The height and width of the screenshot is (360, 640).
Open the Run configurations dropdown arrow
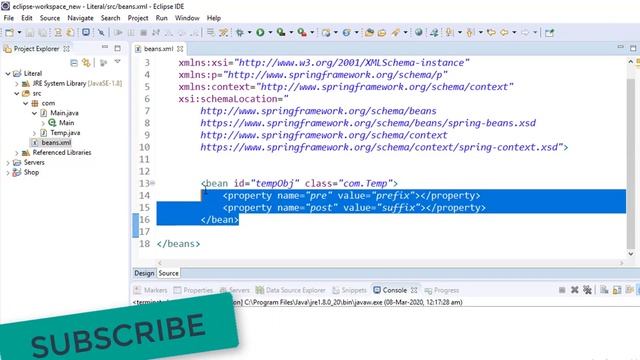tap(270, 33)
